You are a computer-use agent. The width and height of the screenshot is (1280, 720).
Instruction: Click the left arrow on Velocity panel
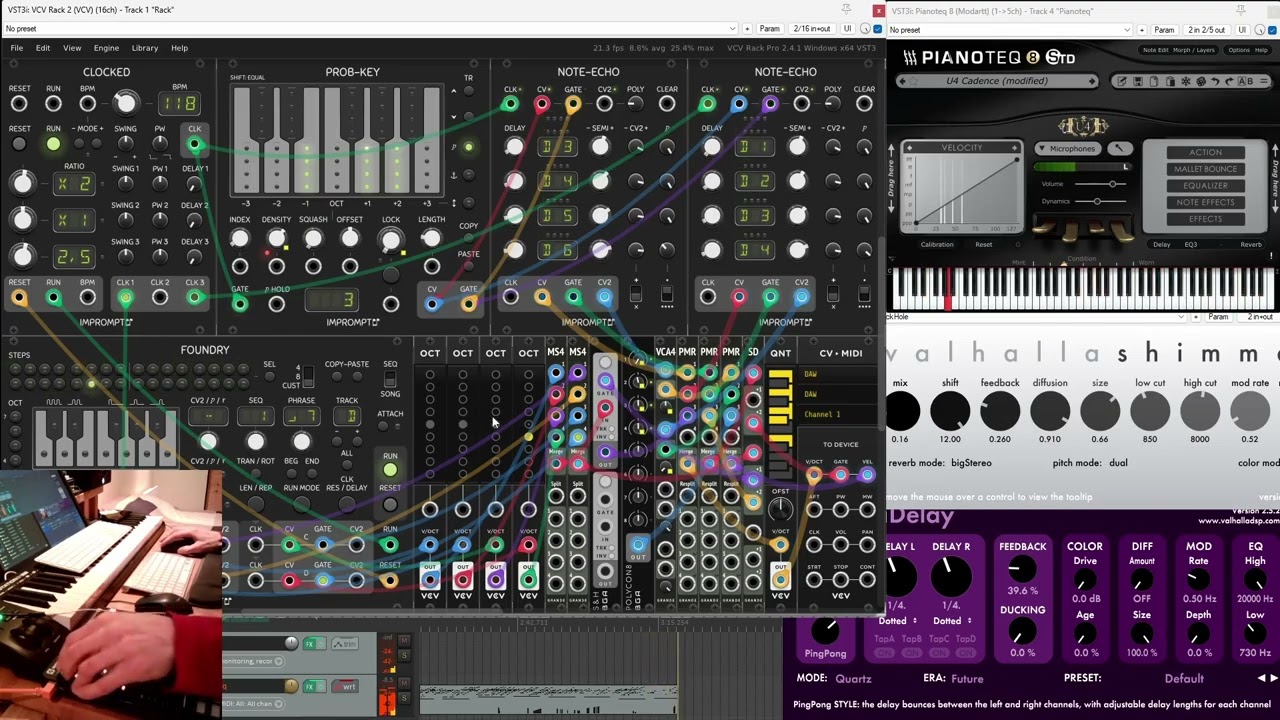909,148
